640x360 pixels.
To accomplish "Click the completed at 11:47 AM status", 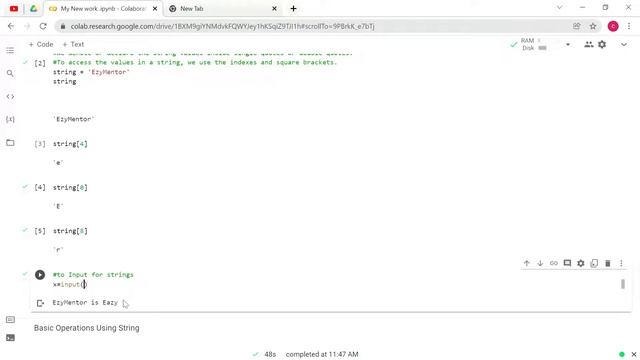I will click(322, 354).
